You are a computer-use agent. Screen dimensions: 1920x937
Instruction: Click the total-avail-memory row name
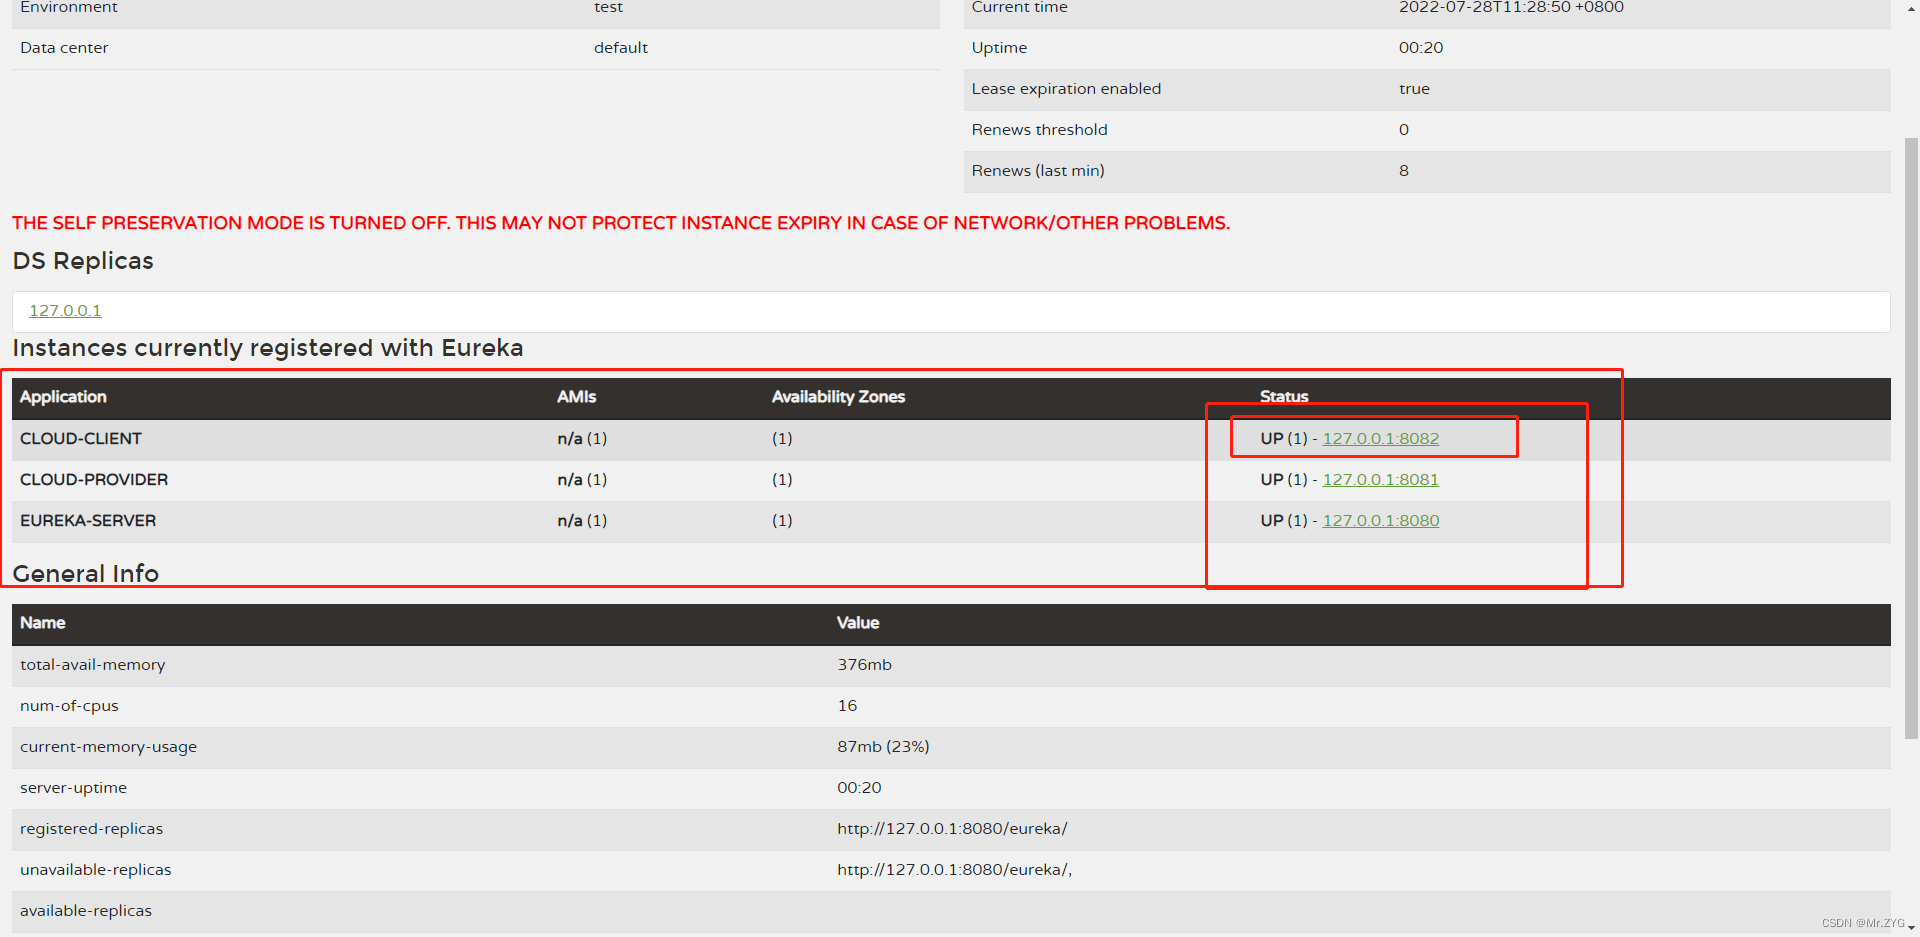pyautogui.click(x=93, y=665)
